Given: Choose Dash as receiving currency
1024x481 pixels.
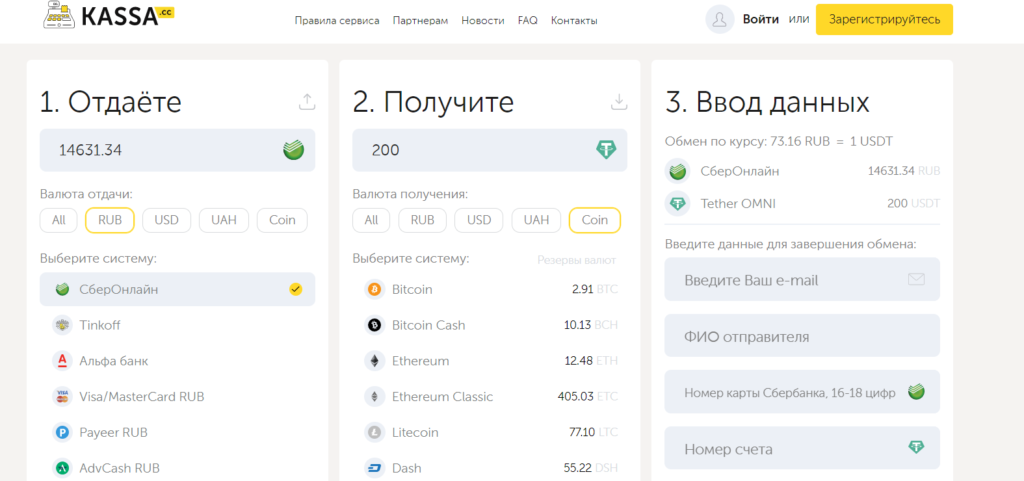Looking at the screenshot, I should pos(490,468).
